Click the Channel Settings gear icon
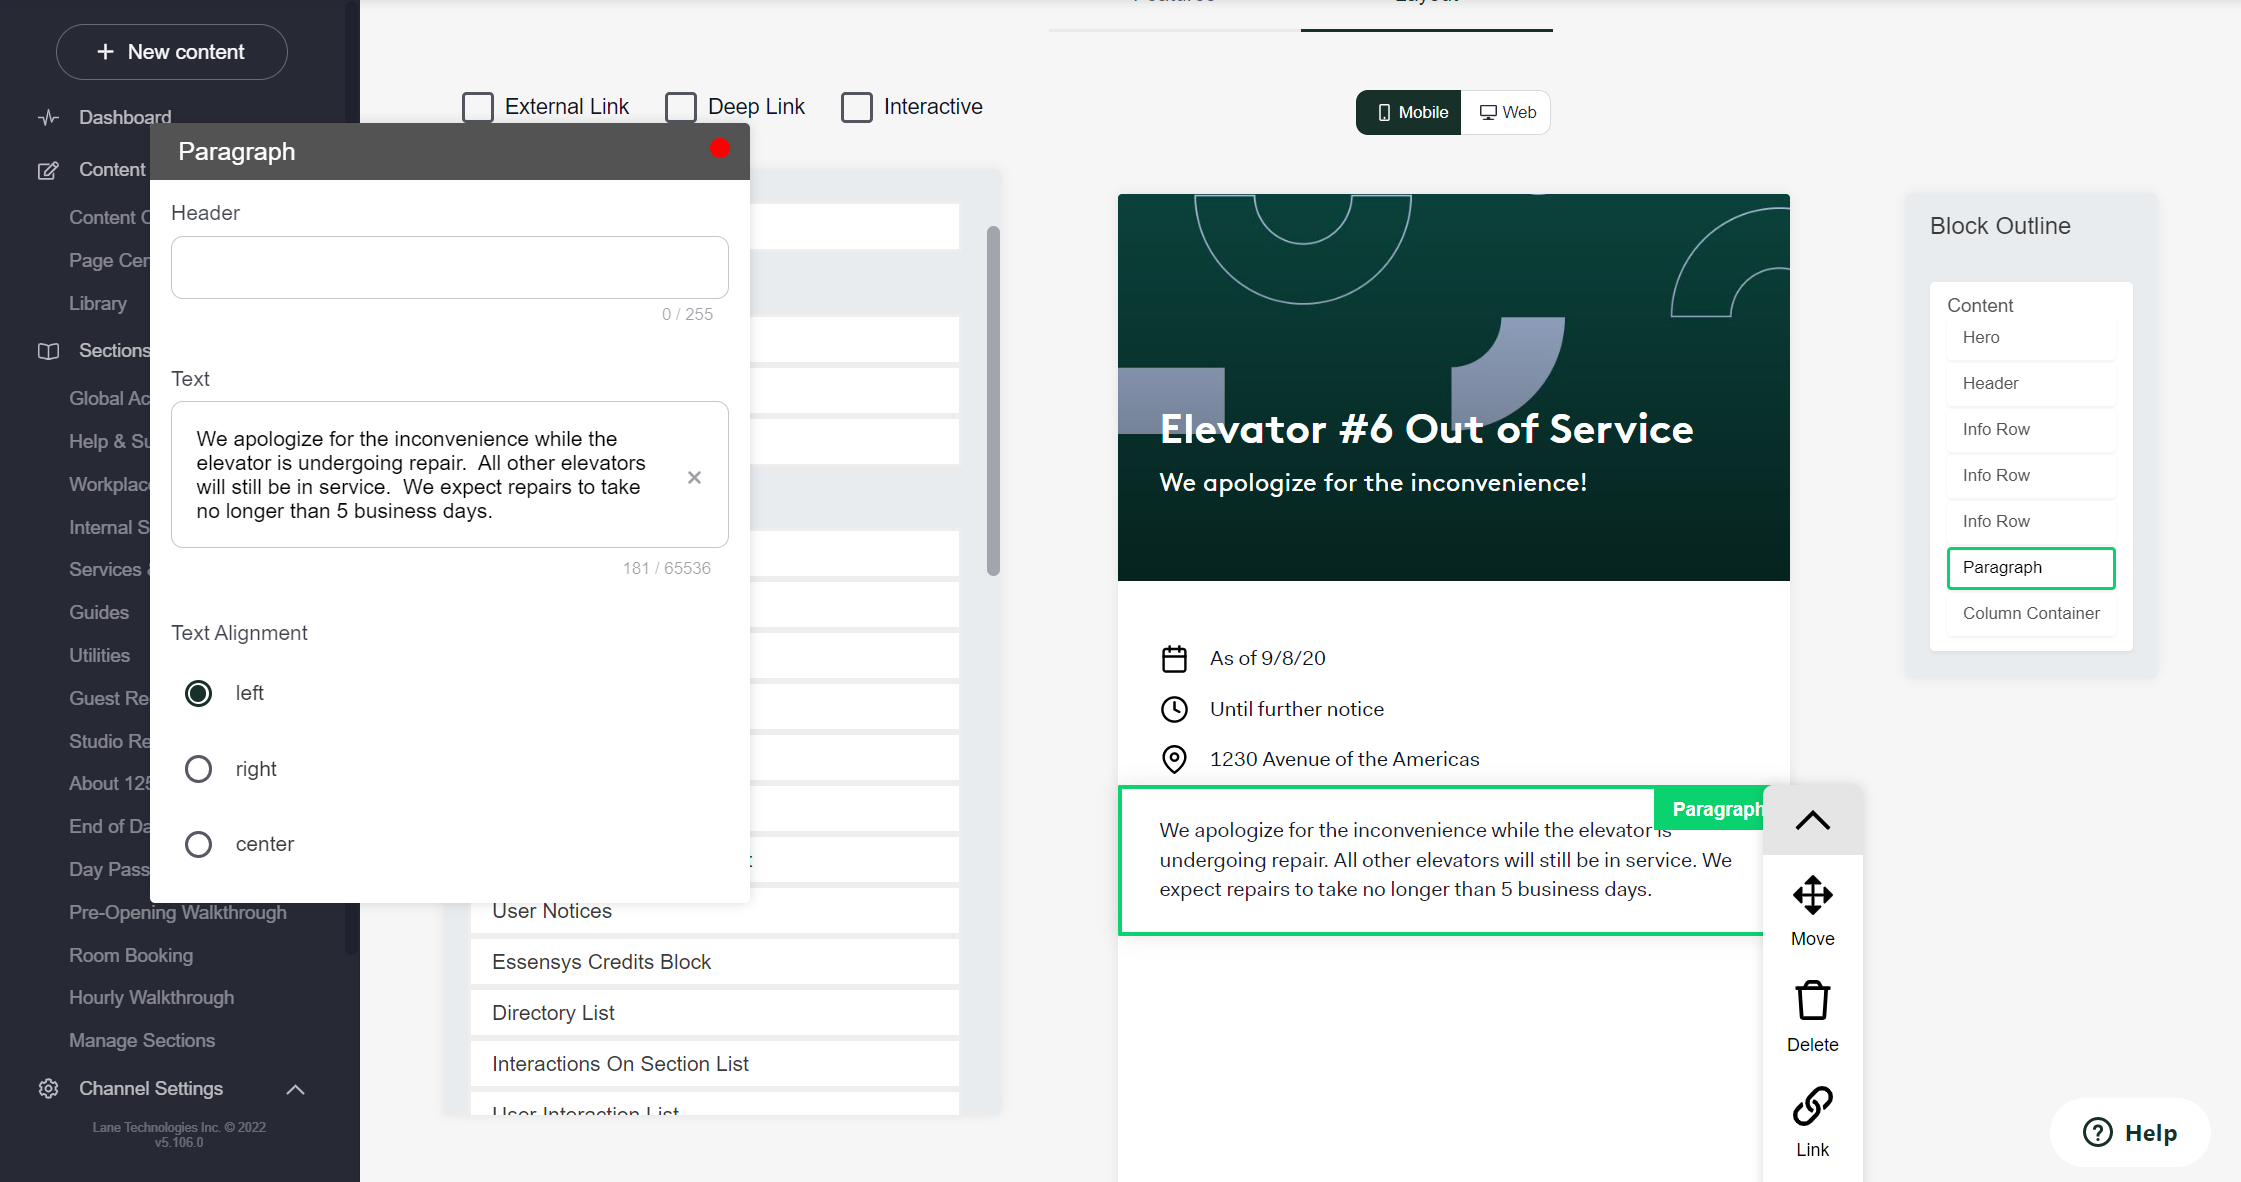The width and height of the screenshot is (2241, 1182). tap(48, 1088)
